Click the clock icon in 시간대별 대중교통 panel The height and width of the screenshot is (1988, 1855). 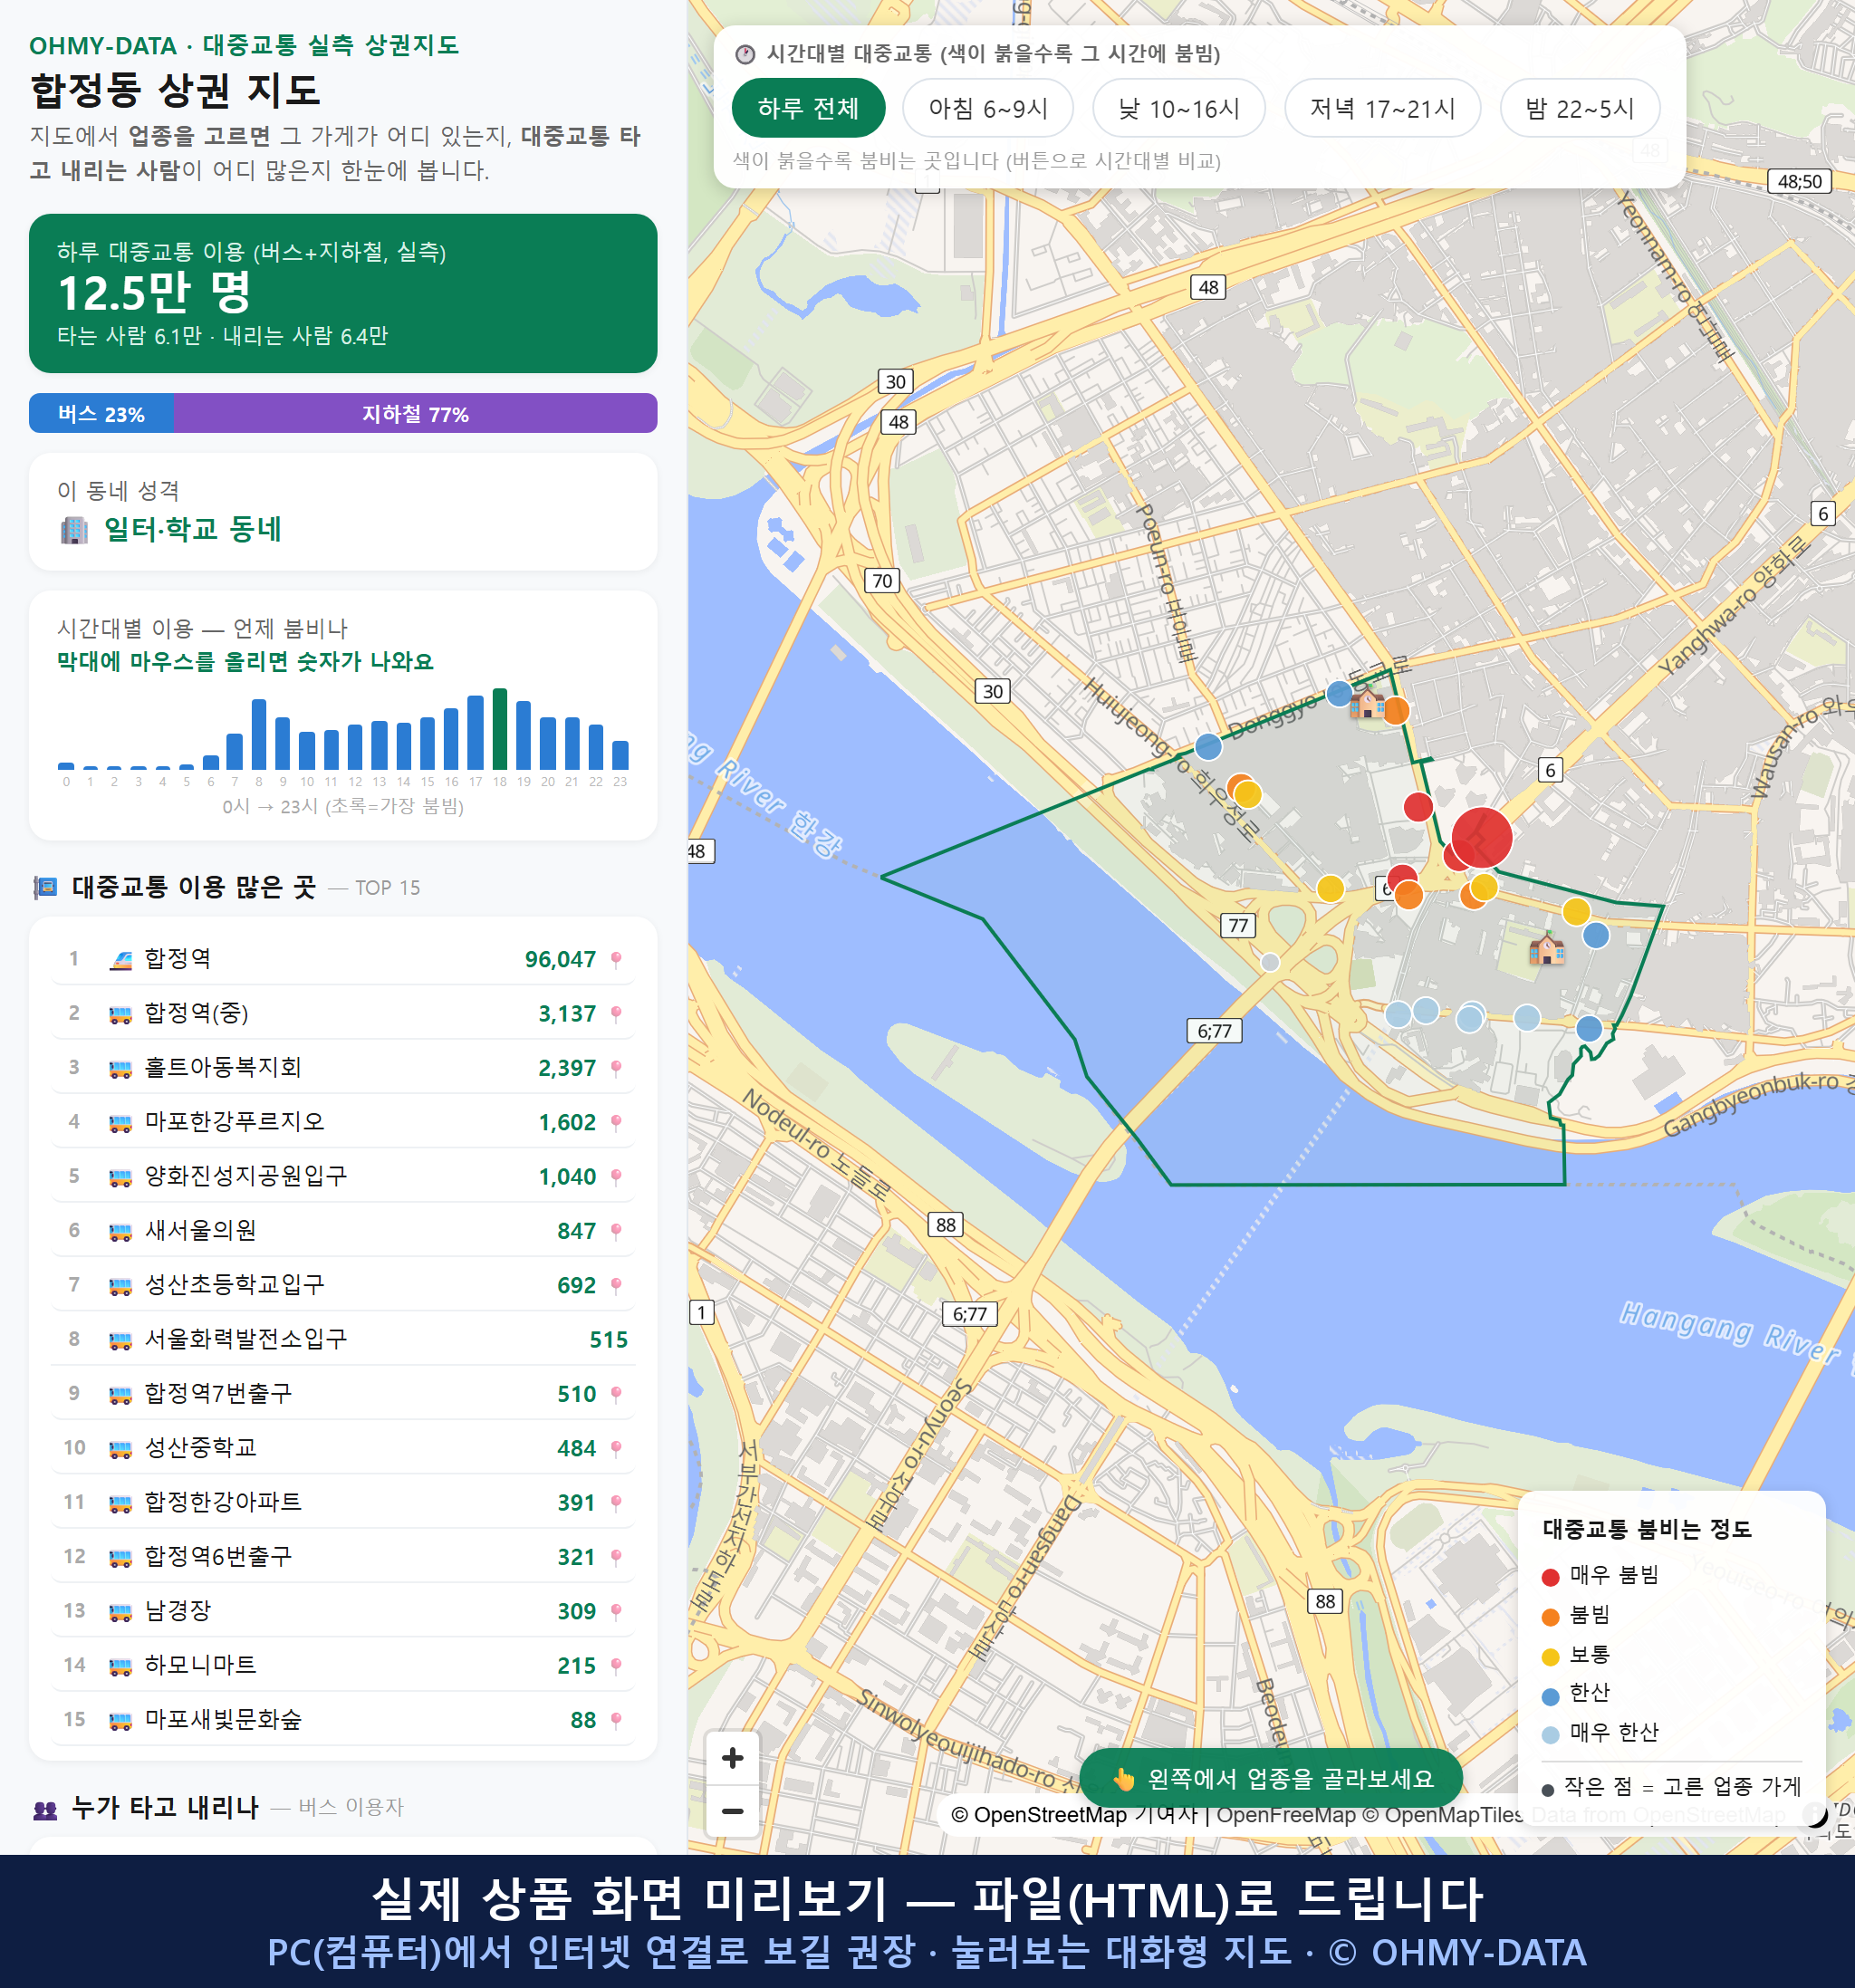pos(744,54)
